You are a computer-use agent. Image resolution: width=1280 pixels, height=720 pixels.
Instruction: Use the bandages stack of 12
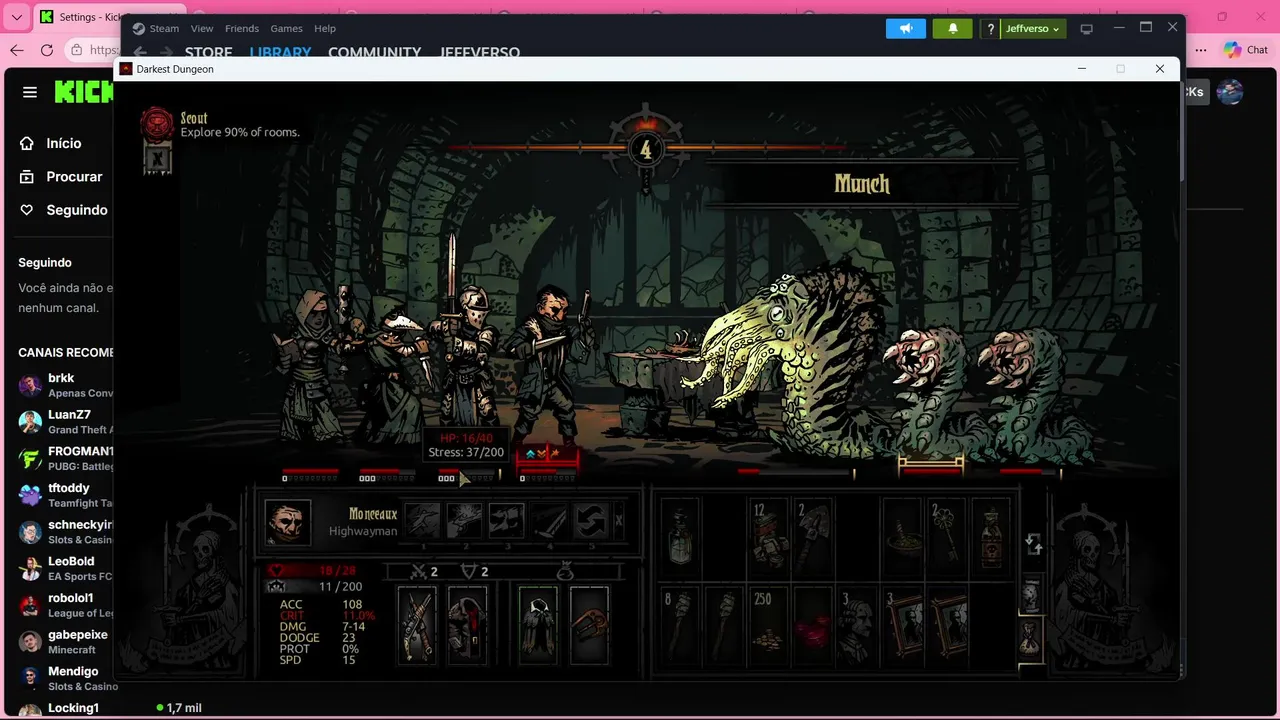coord(768,535)
